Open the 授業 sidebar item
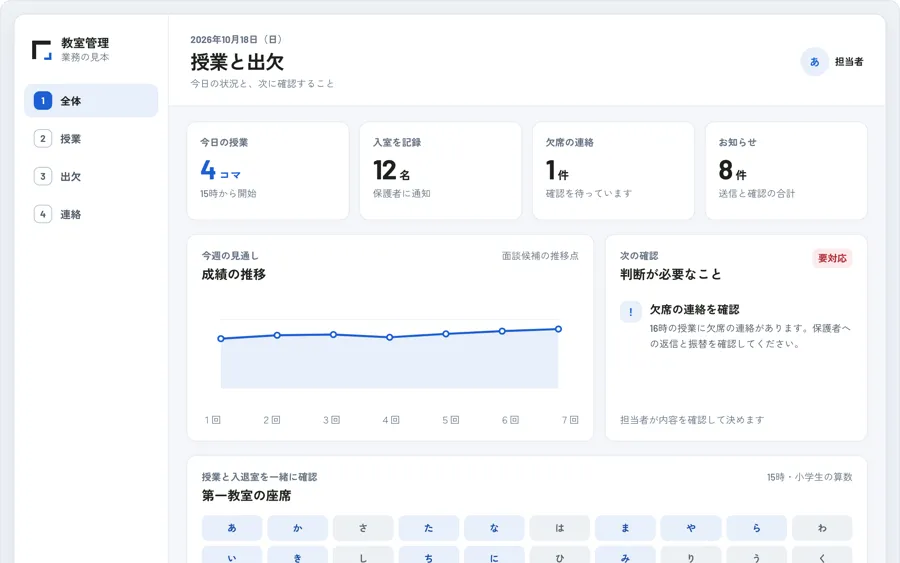This screenshot has width=900, height=563. (x=91, y=139)
